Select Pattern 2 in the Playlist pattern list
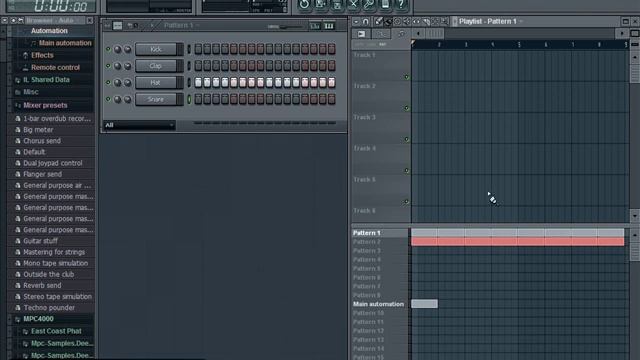The height and width of the screenshot is (360, 640). pyautogui.click(x=367, y=242)
